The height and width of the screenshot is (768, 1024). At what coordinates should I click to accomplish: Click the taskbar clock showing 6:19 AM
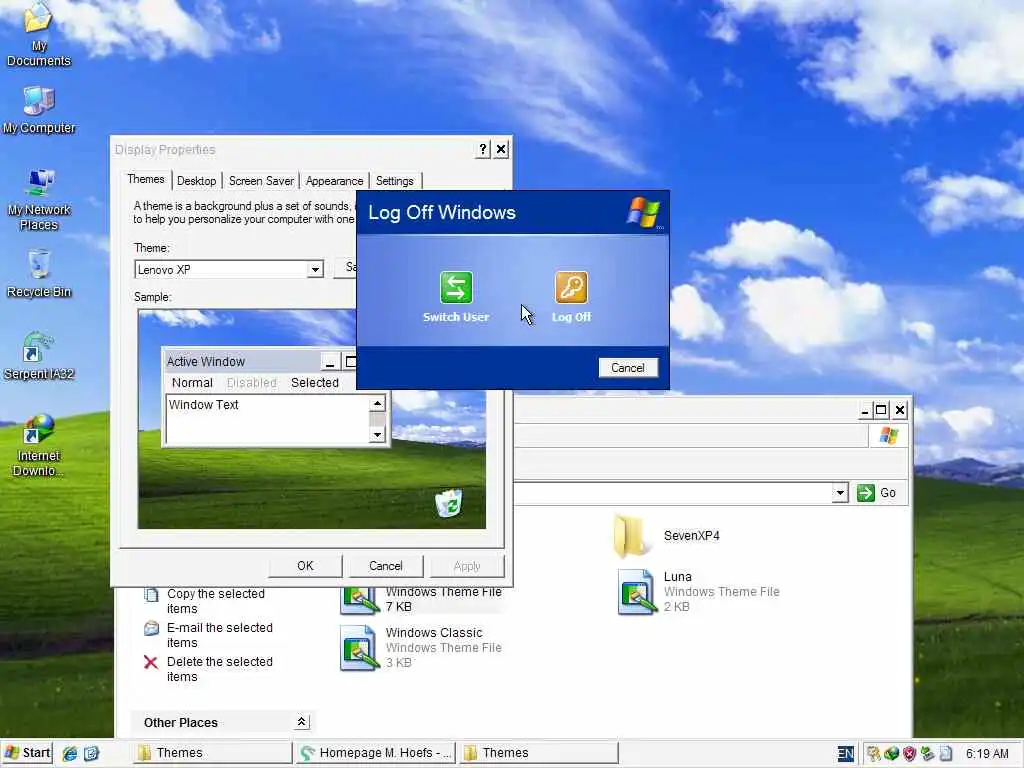[x=987, y=754]
